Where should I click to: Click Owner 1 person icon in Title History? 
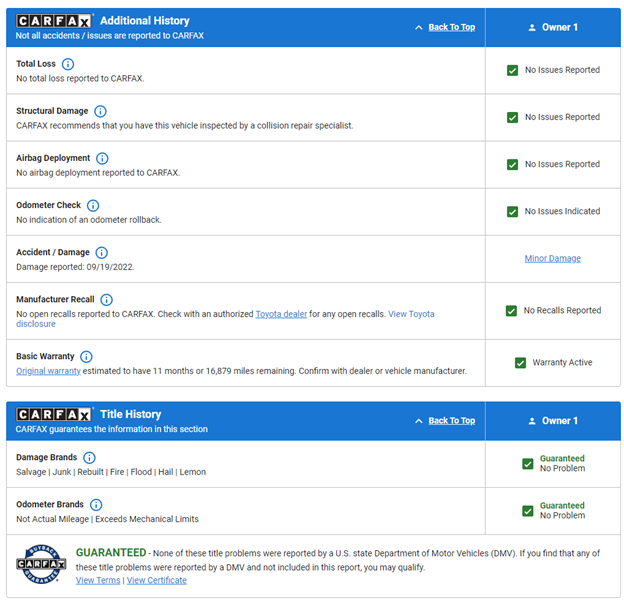532,421
